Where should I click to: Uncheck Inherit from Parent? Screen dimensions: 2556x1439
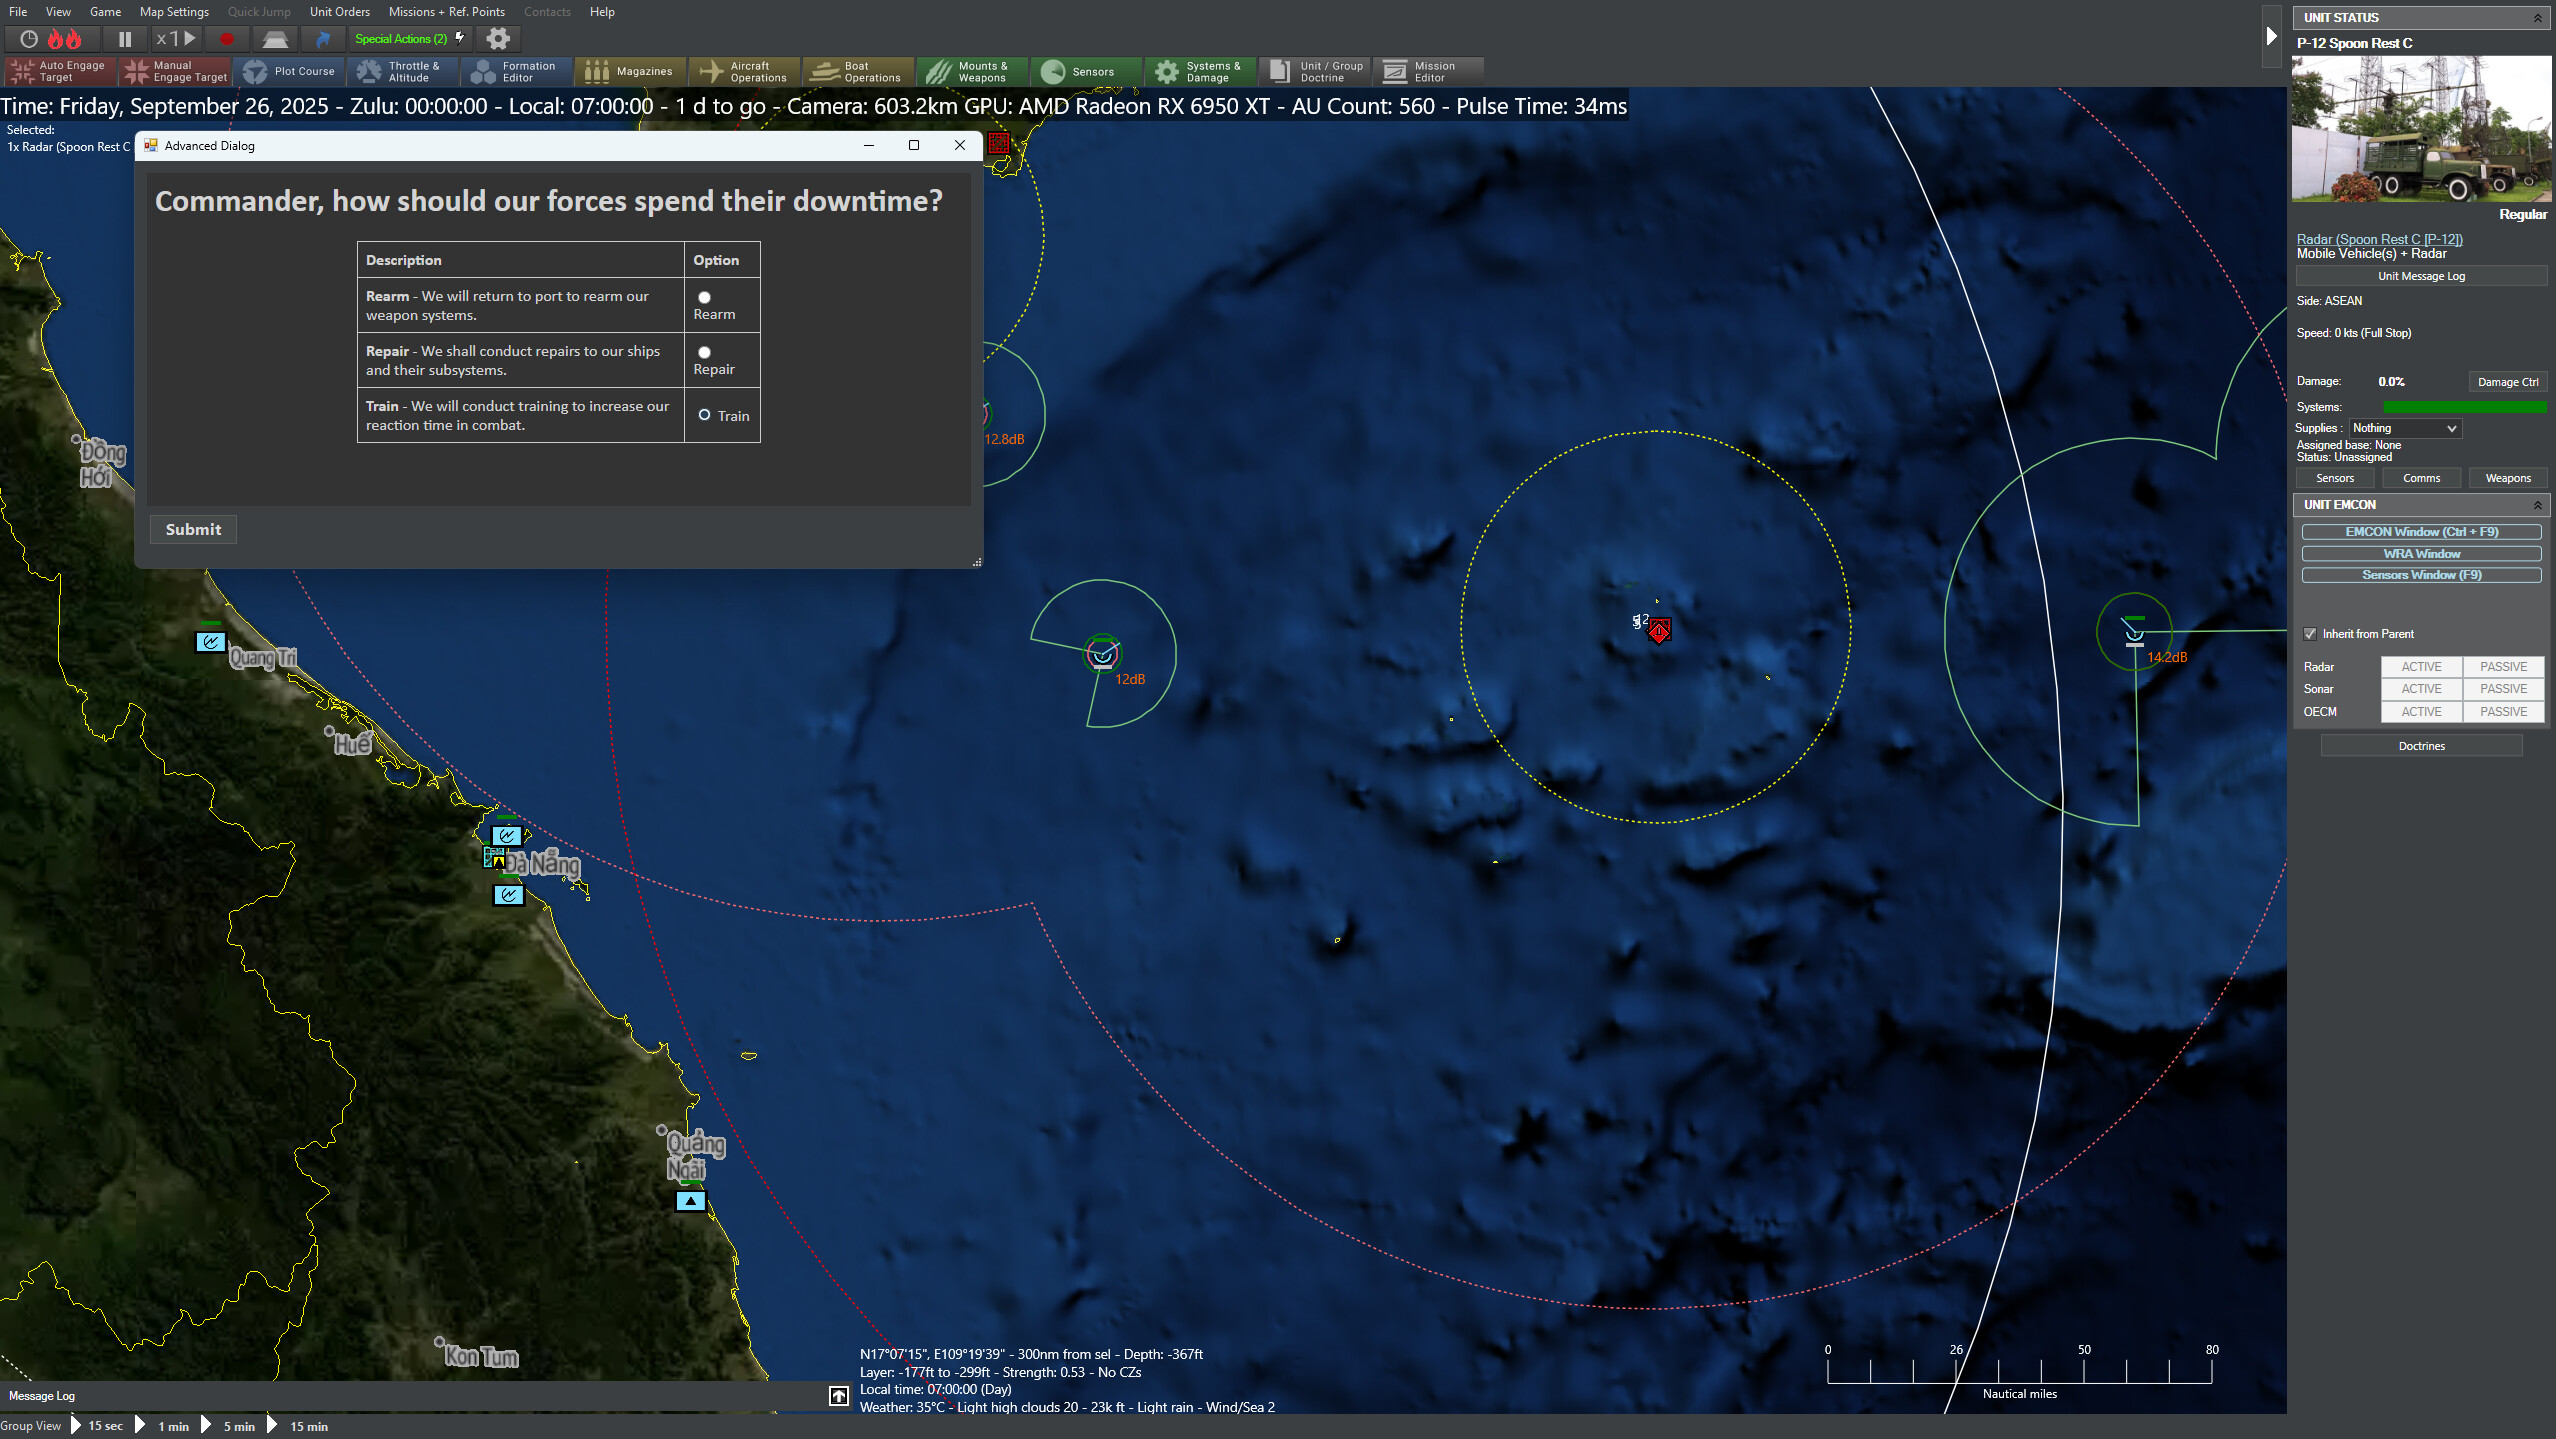point(2312,633)
